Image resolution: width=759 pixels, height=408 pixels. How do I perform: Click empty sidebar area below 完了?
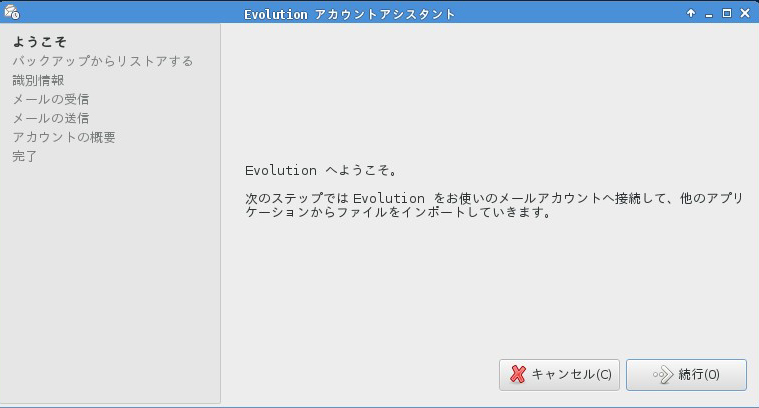pyautogui.click(x=110, y=280)
